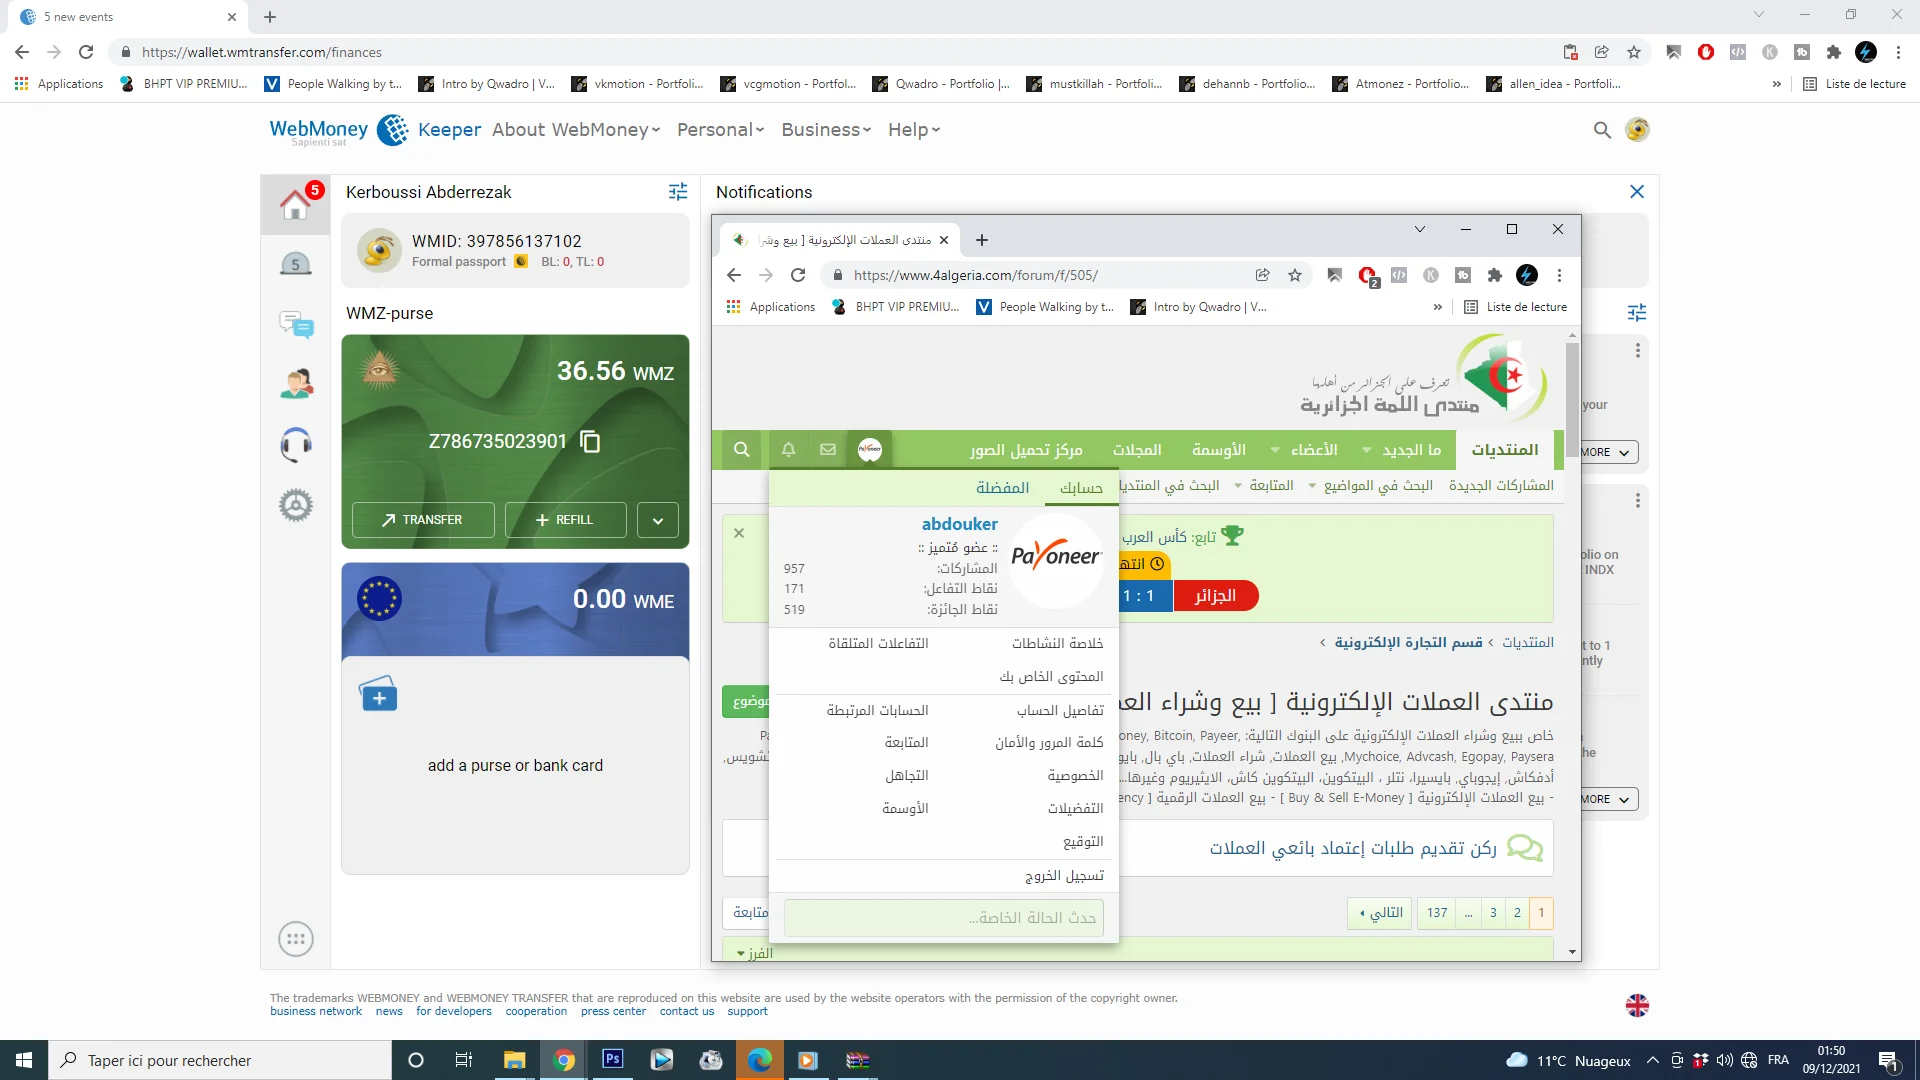Expand the Business menu
Image resolution: width=1920 pixels, height=1080 pixels.
[826, 130]
